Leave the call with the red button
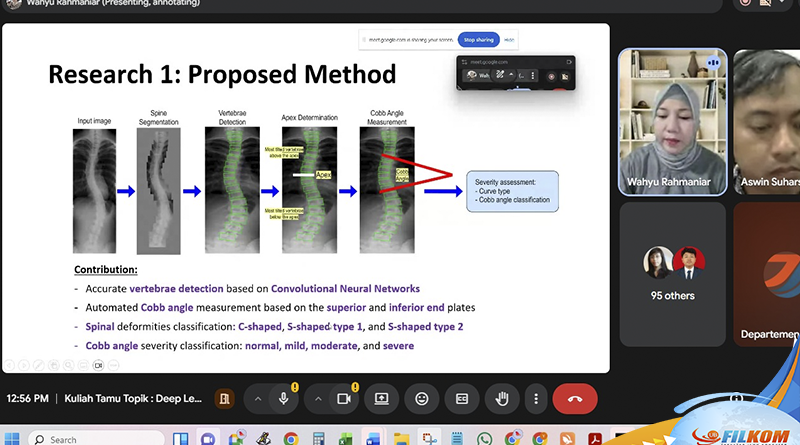 (575, 399)
